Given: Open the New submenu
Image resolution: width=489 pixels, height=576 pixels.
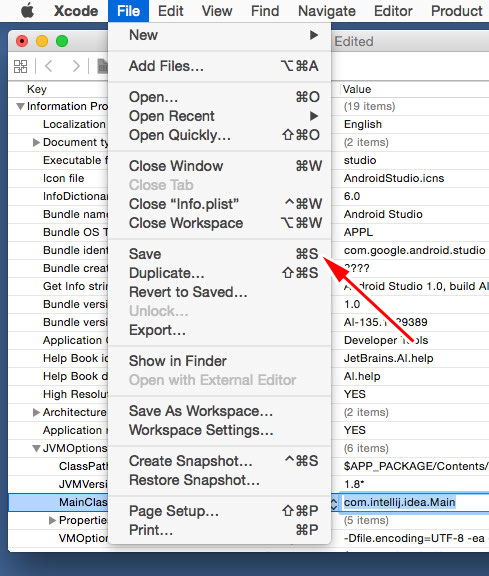Looking at the screenshot, I should coord(220,35).
